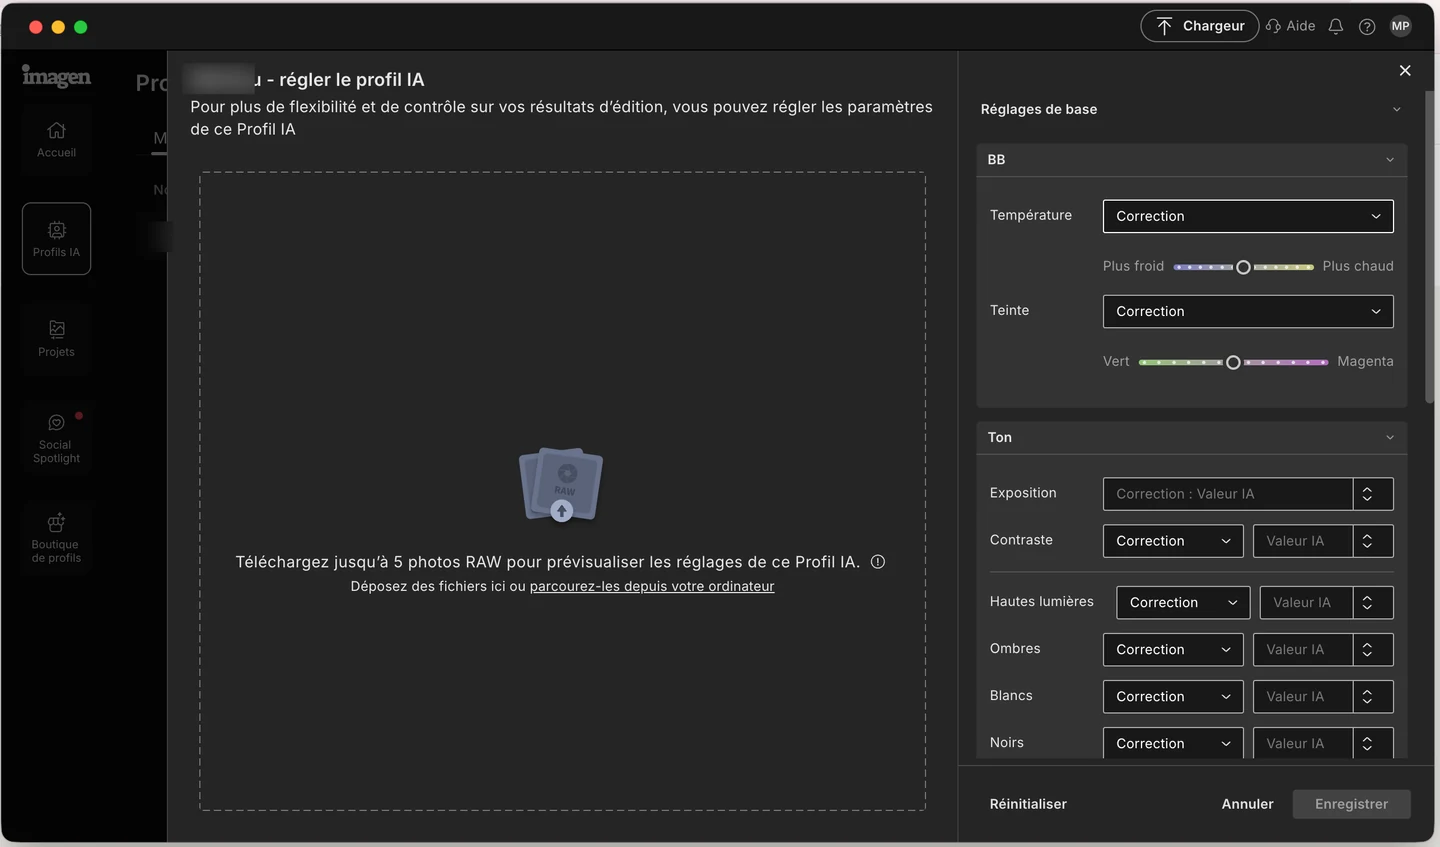Collapse the BB section
Viewport: 1440px width, 847px height.
click(x=1390, y=160)
